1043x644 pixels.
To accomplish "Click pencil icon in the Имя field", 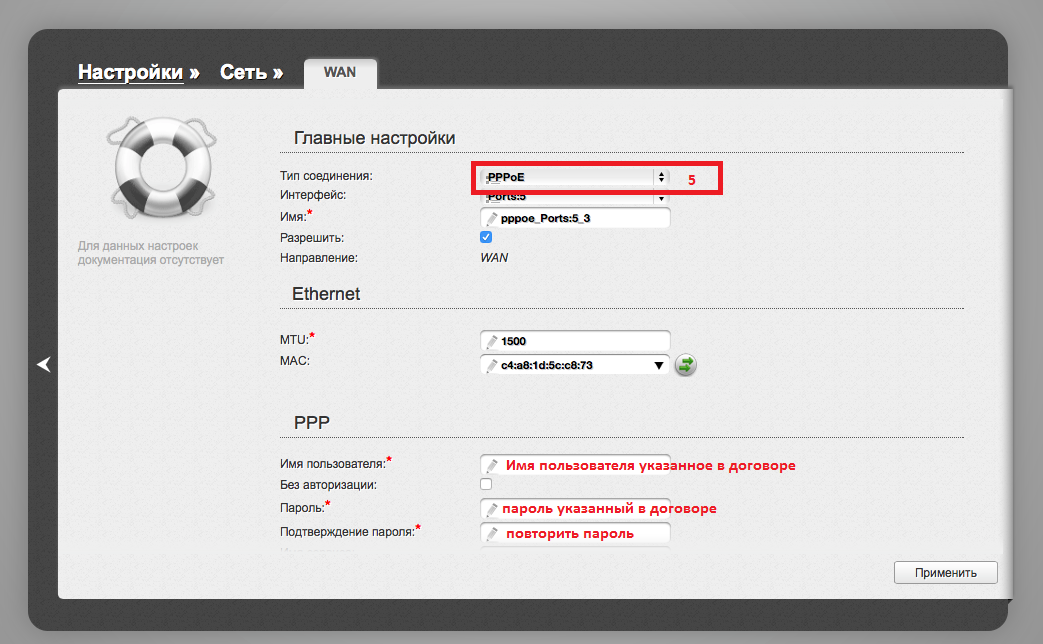I will pos(491,218).
